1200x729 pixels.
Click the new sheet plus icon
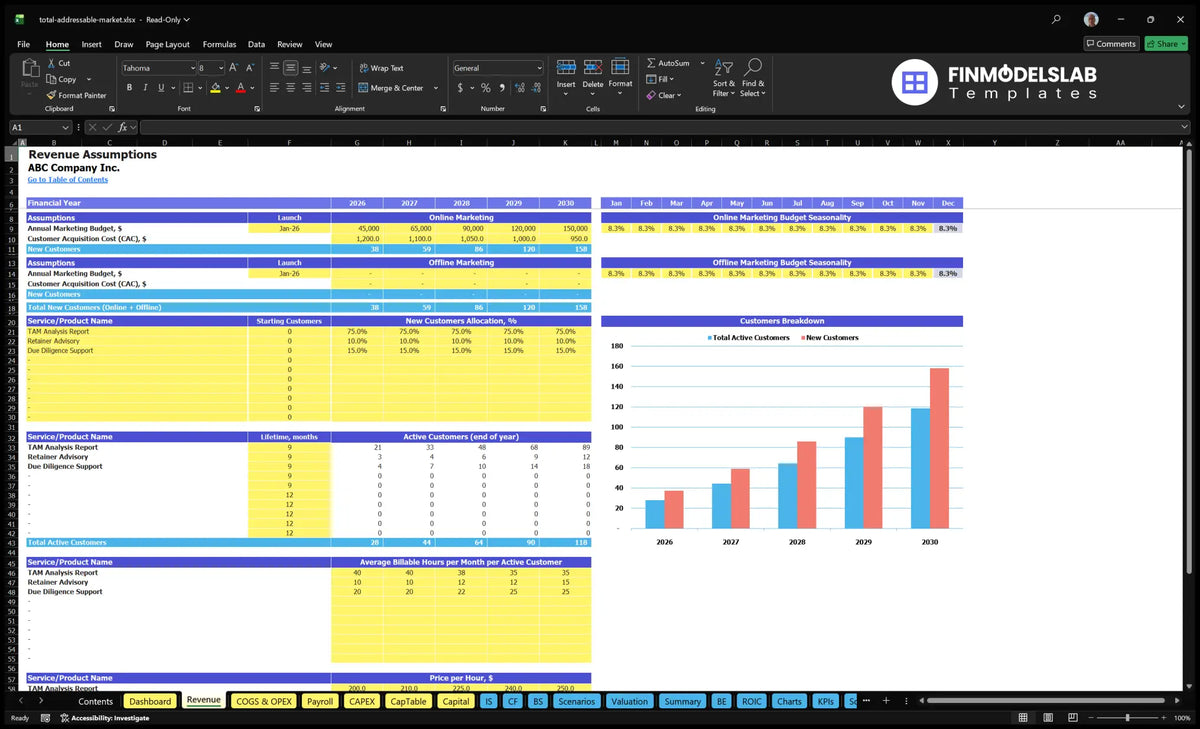pos(885,701)
